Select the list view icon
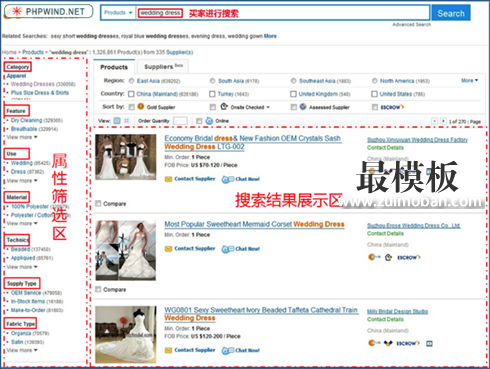 pyautogui.click(x=117, y=121)
